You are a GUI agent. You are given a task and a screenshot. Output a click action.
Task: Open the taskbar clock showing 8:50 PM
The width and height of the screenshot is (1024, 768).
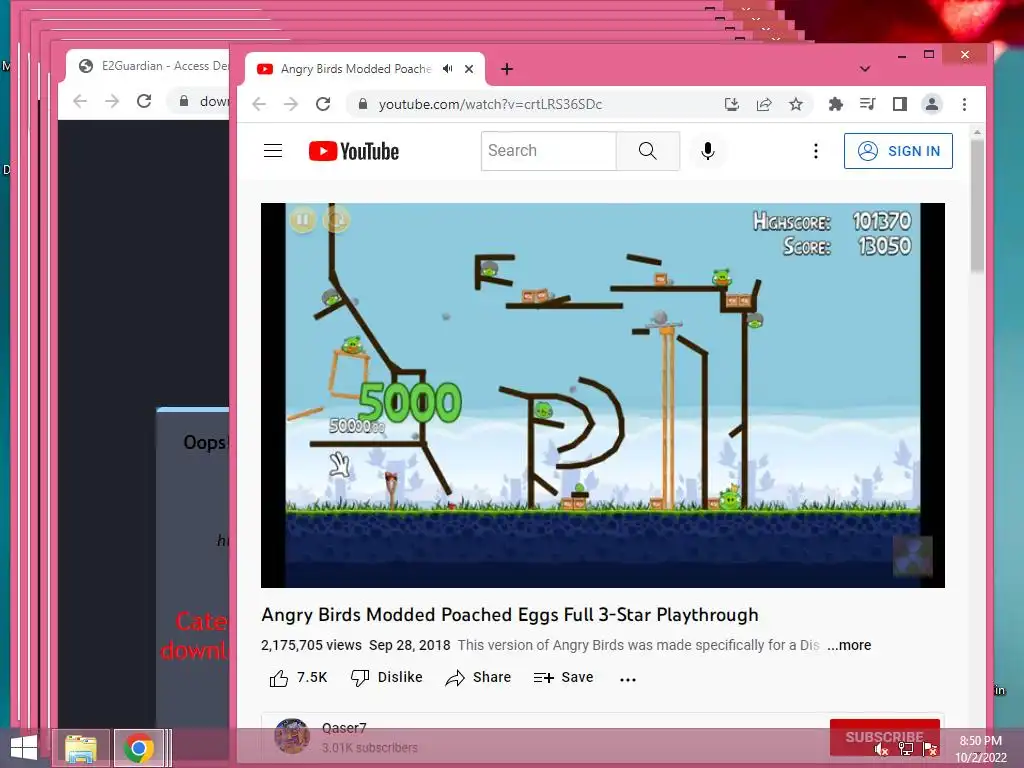tap(981, 749)
